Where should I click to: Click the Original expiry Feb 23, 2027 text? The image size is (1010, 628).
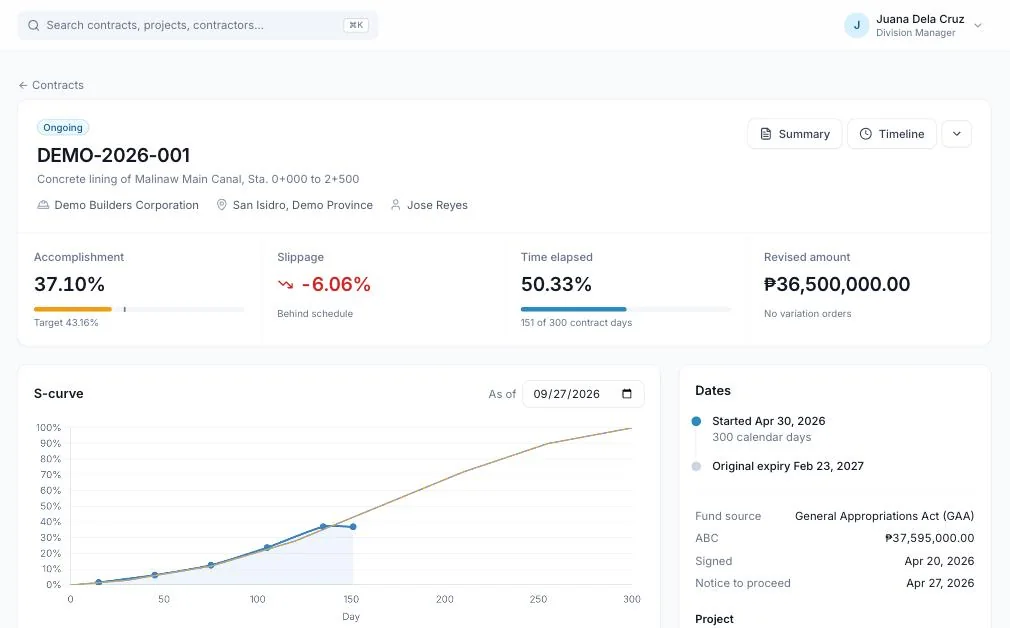(x=788, y=466)
